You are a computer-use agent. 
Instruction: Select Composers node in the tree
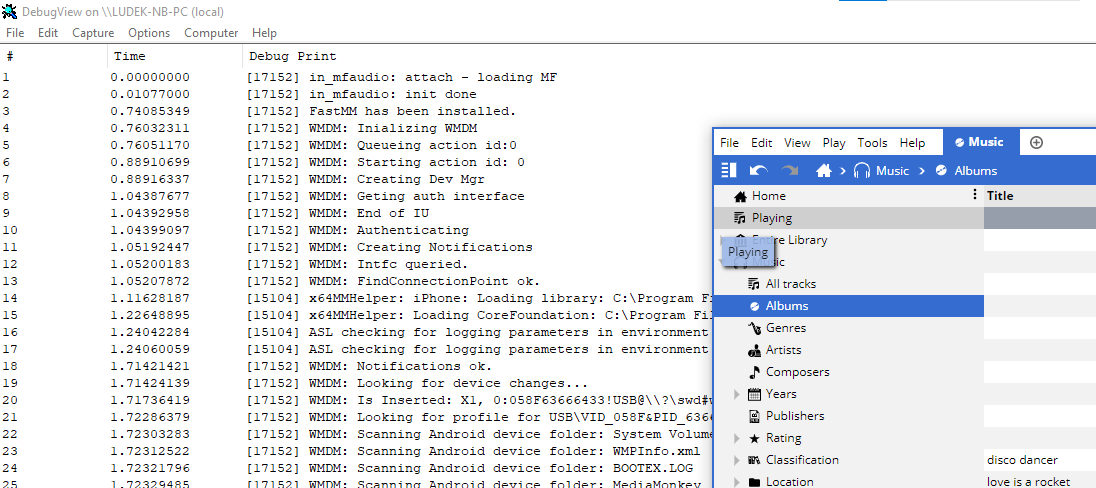click(x=797, y=372)
